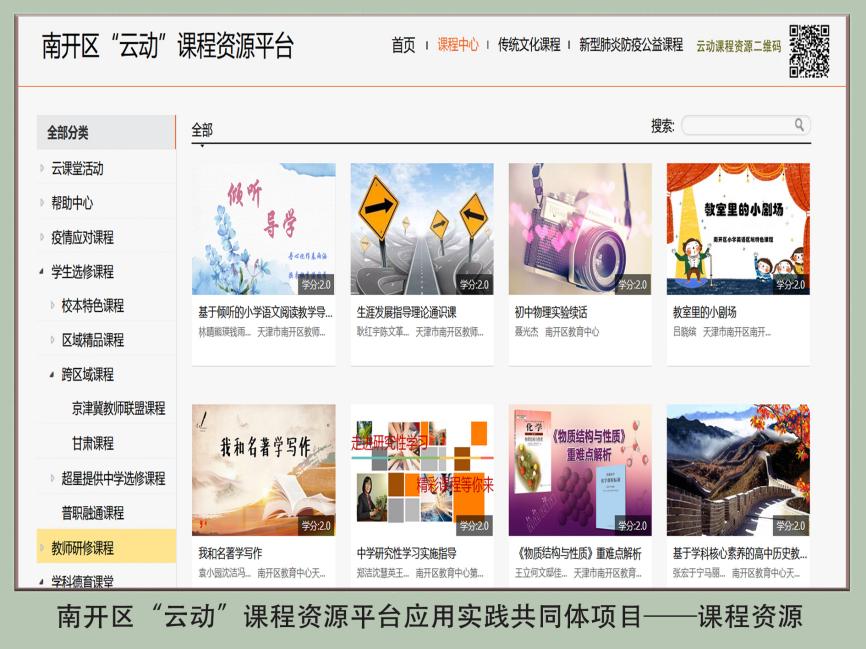866x649 pixels.
Task: Open the 教室里的小剧场 course thumbnail
Action: pyautogui.click(x=738, y=229)
